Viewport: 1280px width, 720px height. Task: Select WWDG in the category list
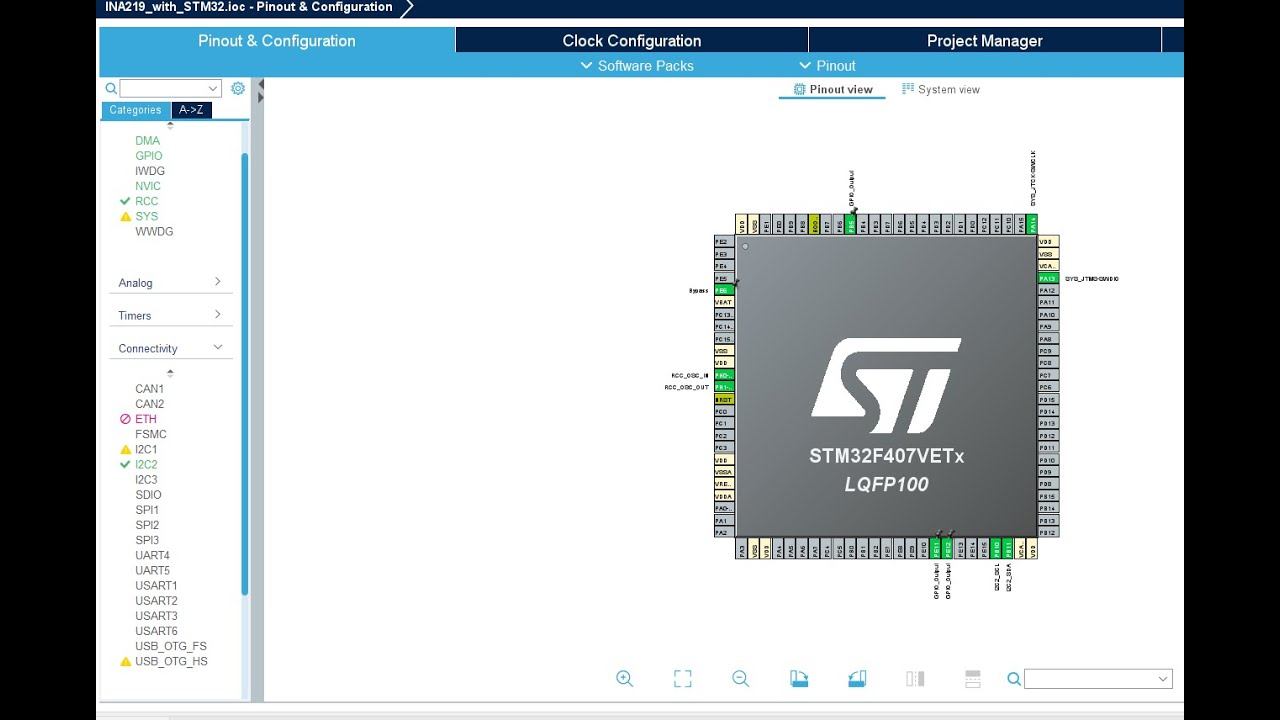pyautogui.click(x=154, y=232)
